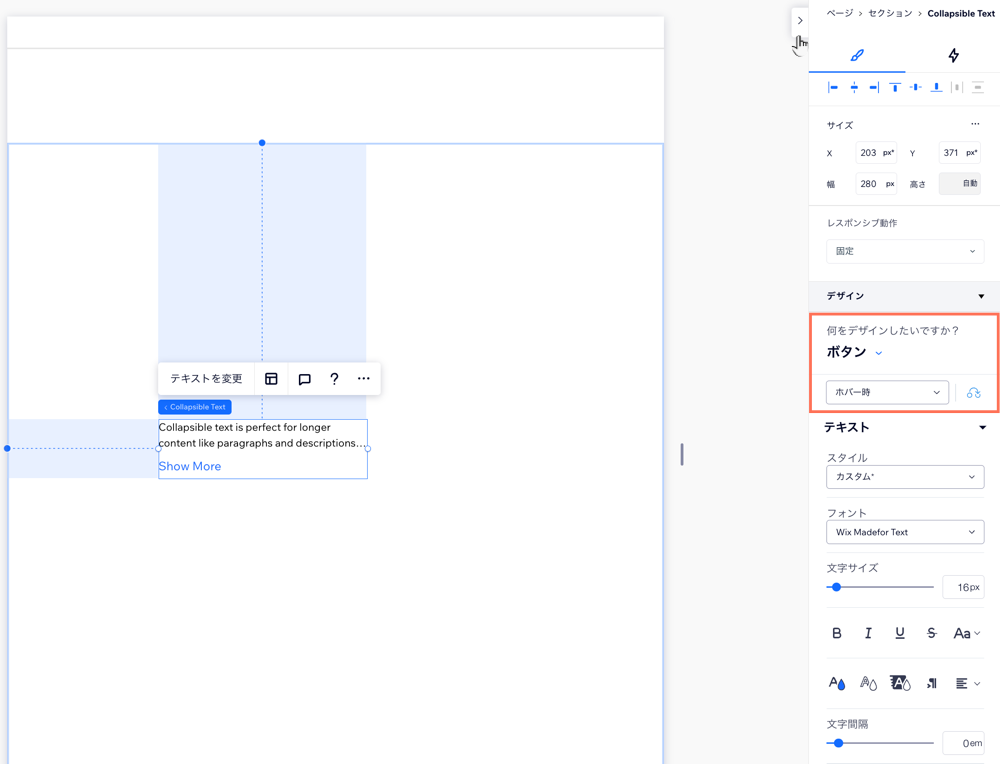1000x764 pixels.
Task: Select the left horizontal alignment icon
Action: (832, 87)
